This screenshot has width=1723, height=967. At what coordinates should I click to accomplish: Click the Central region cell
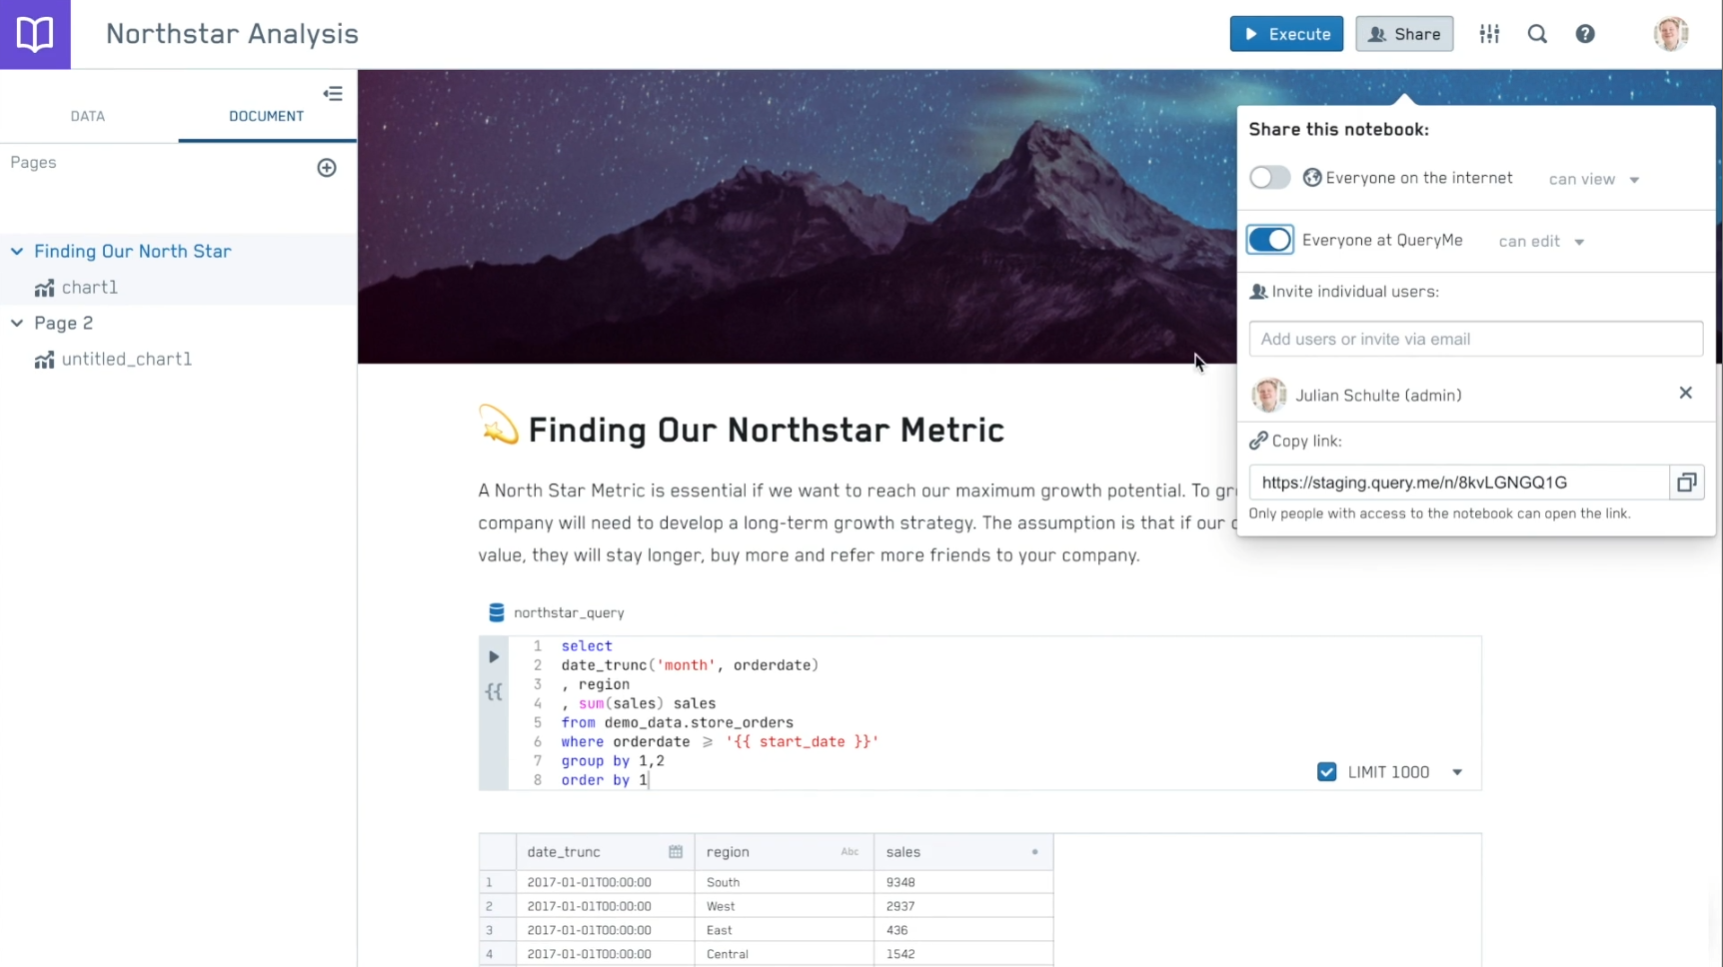coord(784,954)
